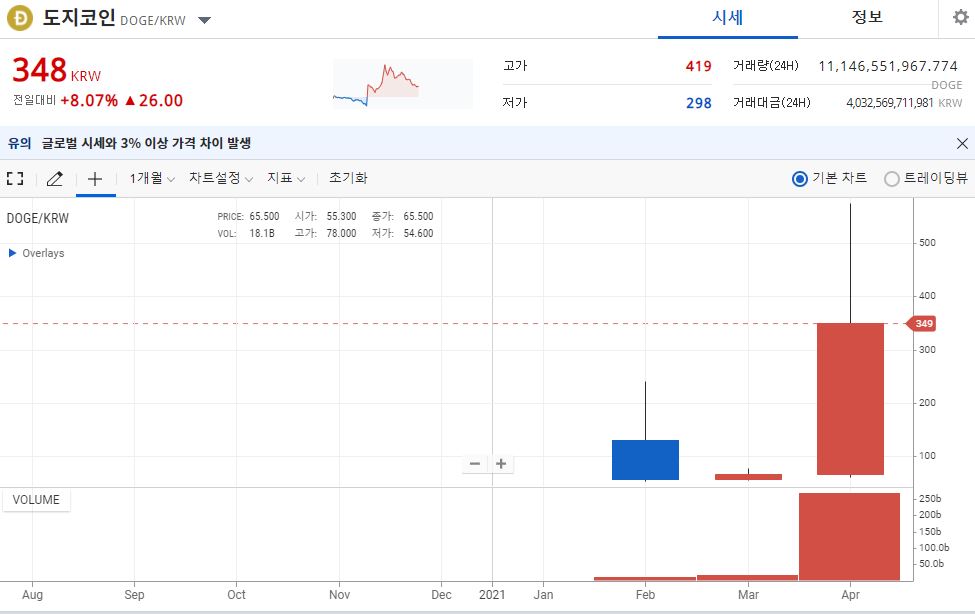This screenshot has width=975, height=614.
Task: Click the 2021 time axis label
Action: [492, 595]
